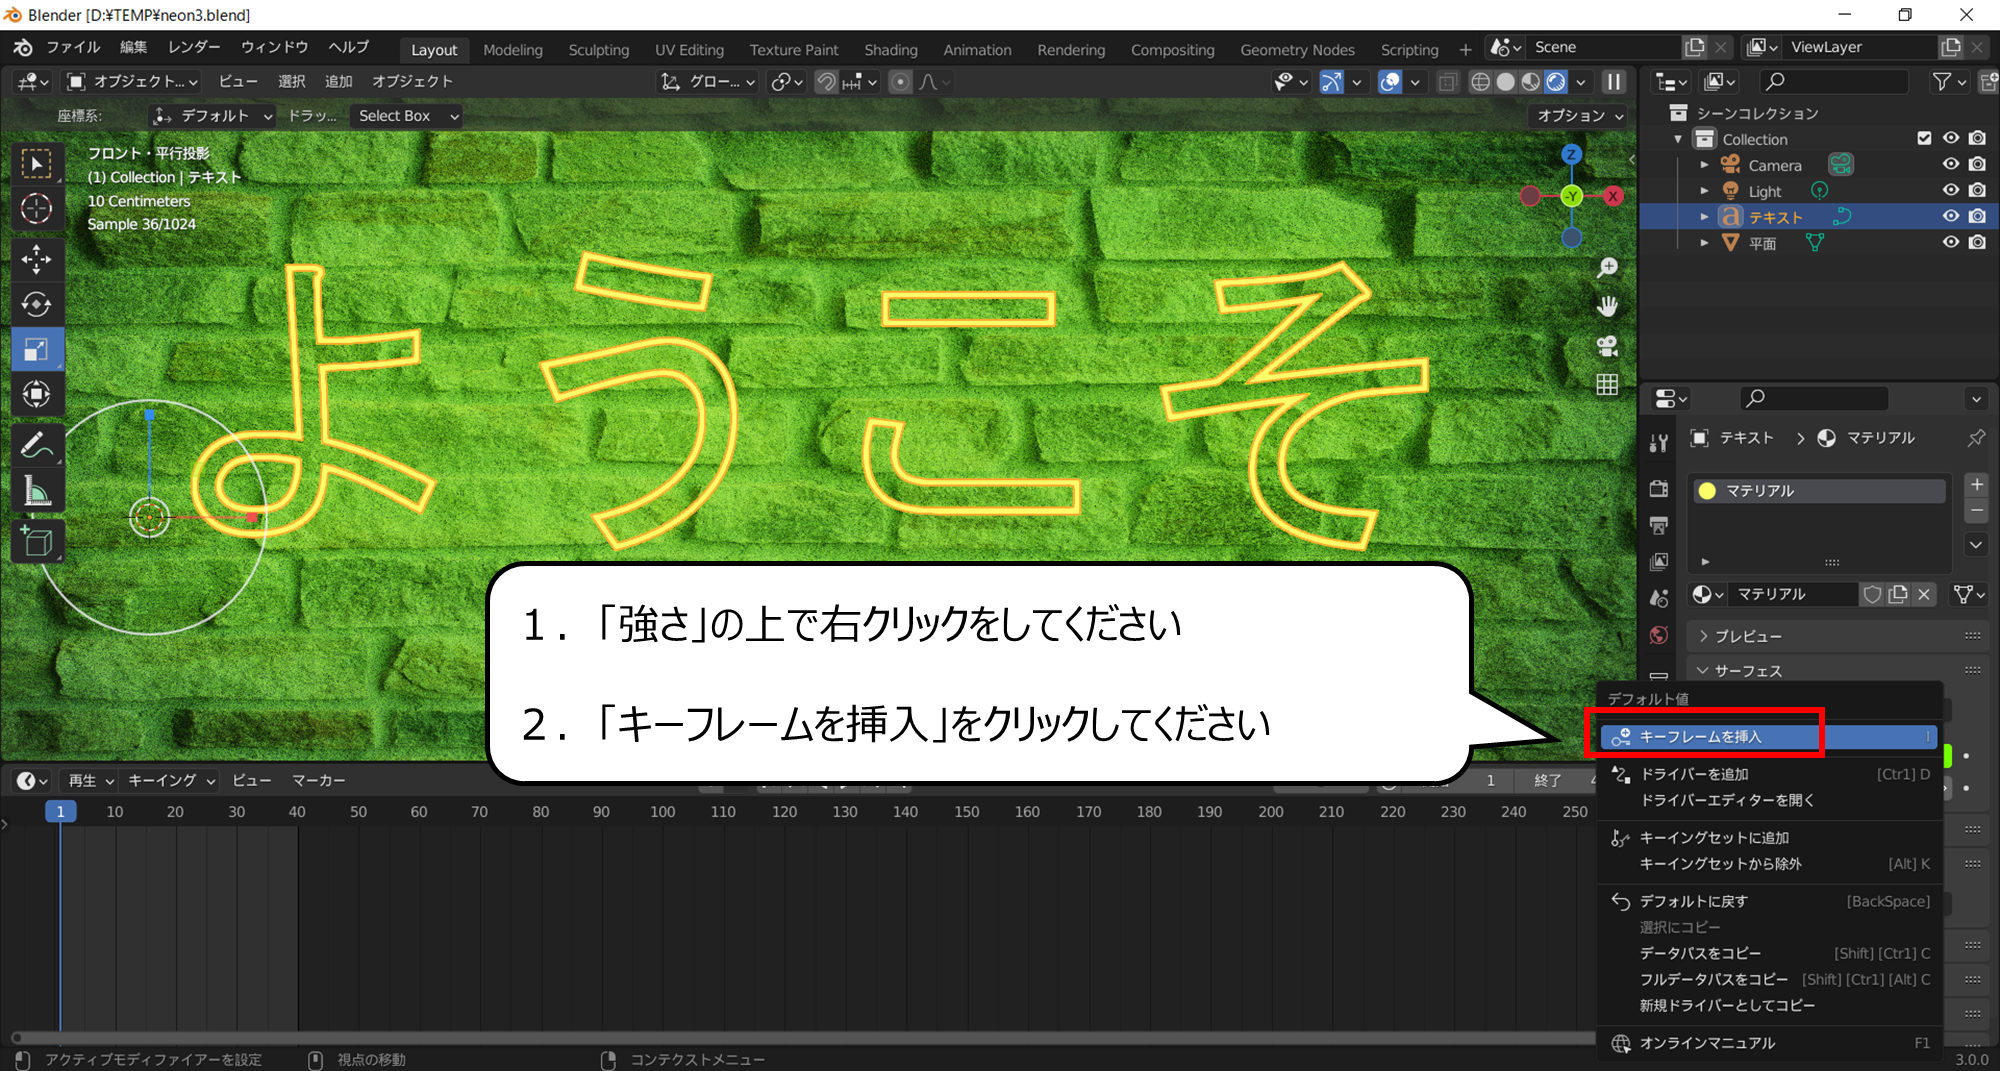Expand the Camera item in outliner
Viewport: 2000px width, 1071px height.
tap(1705, 165)
